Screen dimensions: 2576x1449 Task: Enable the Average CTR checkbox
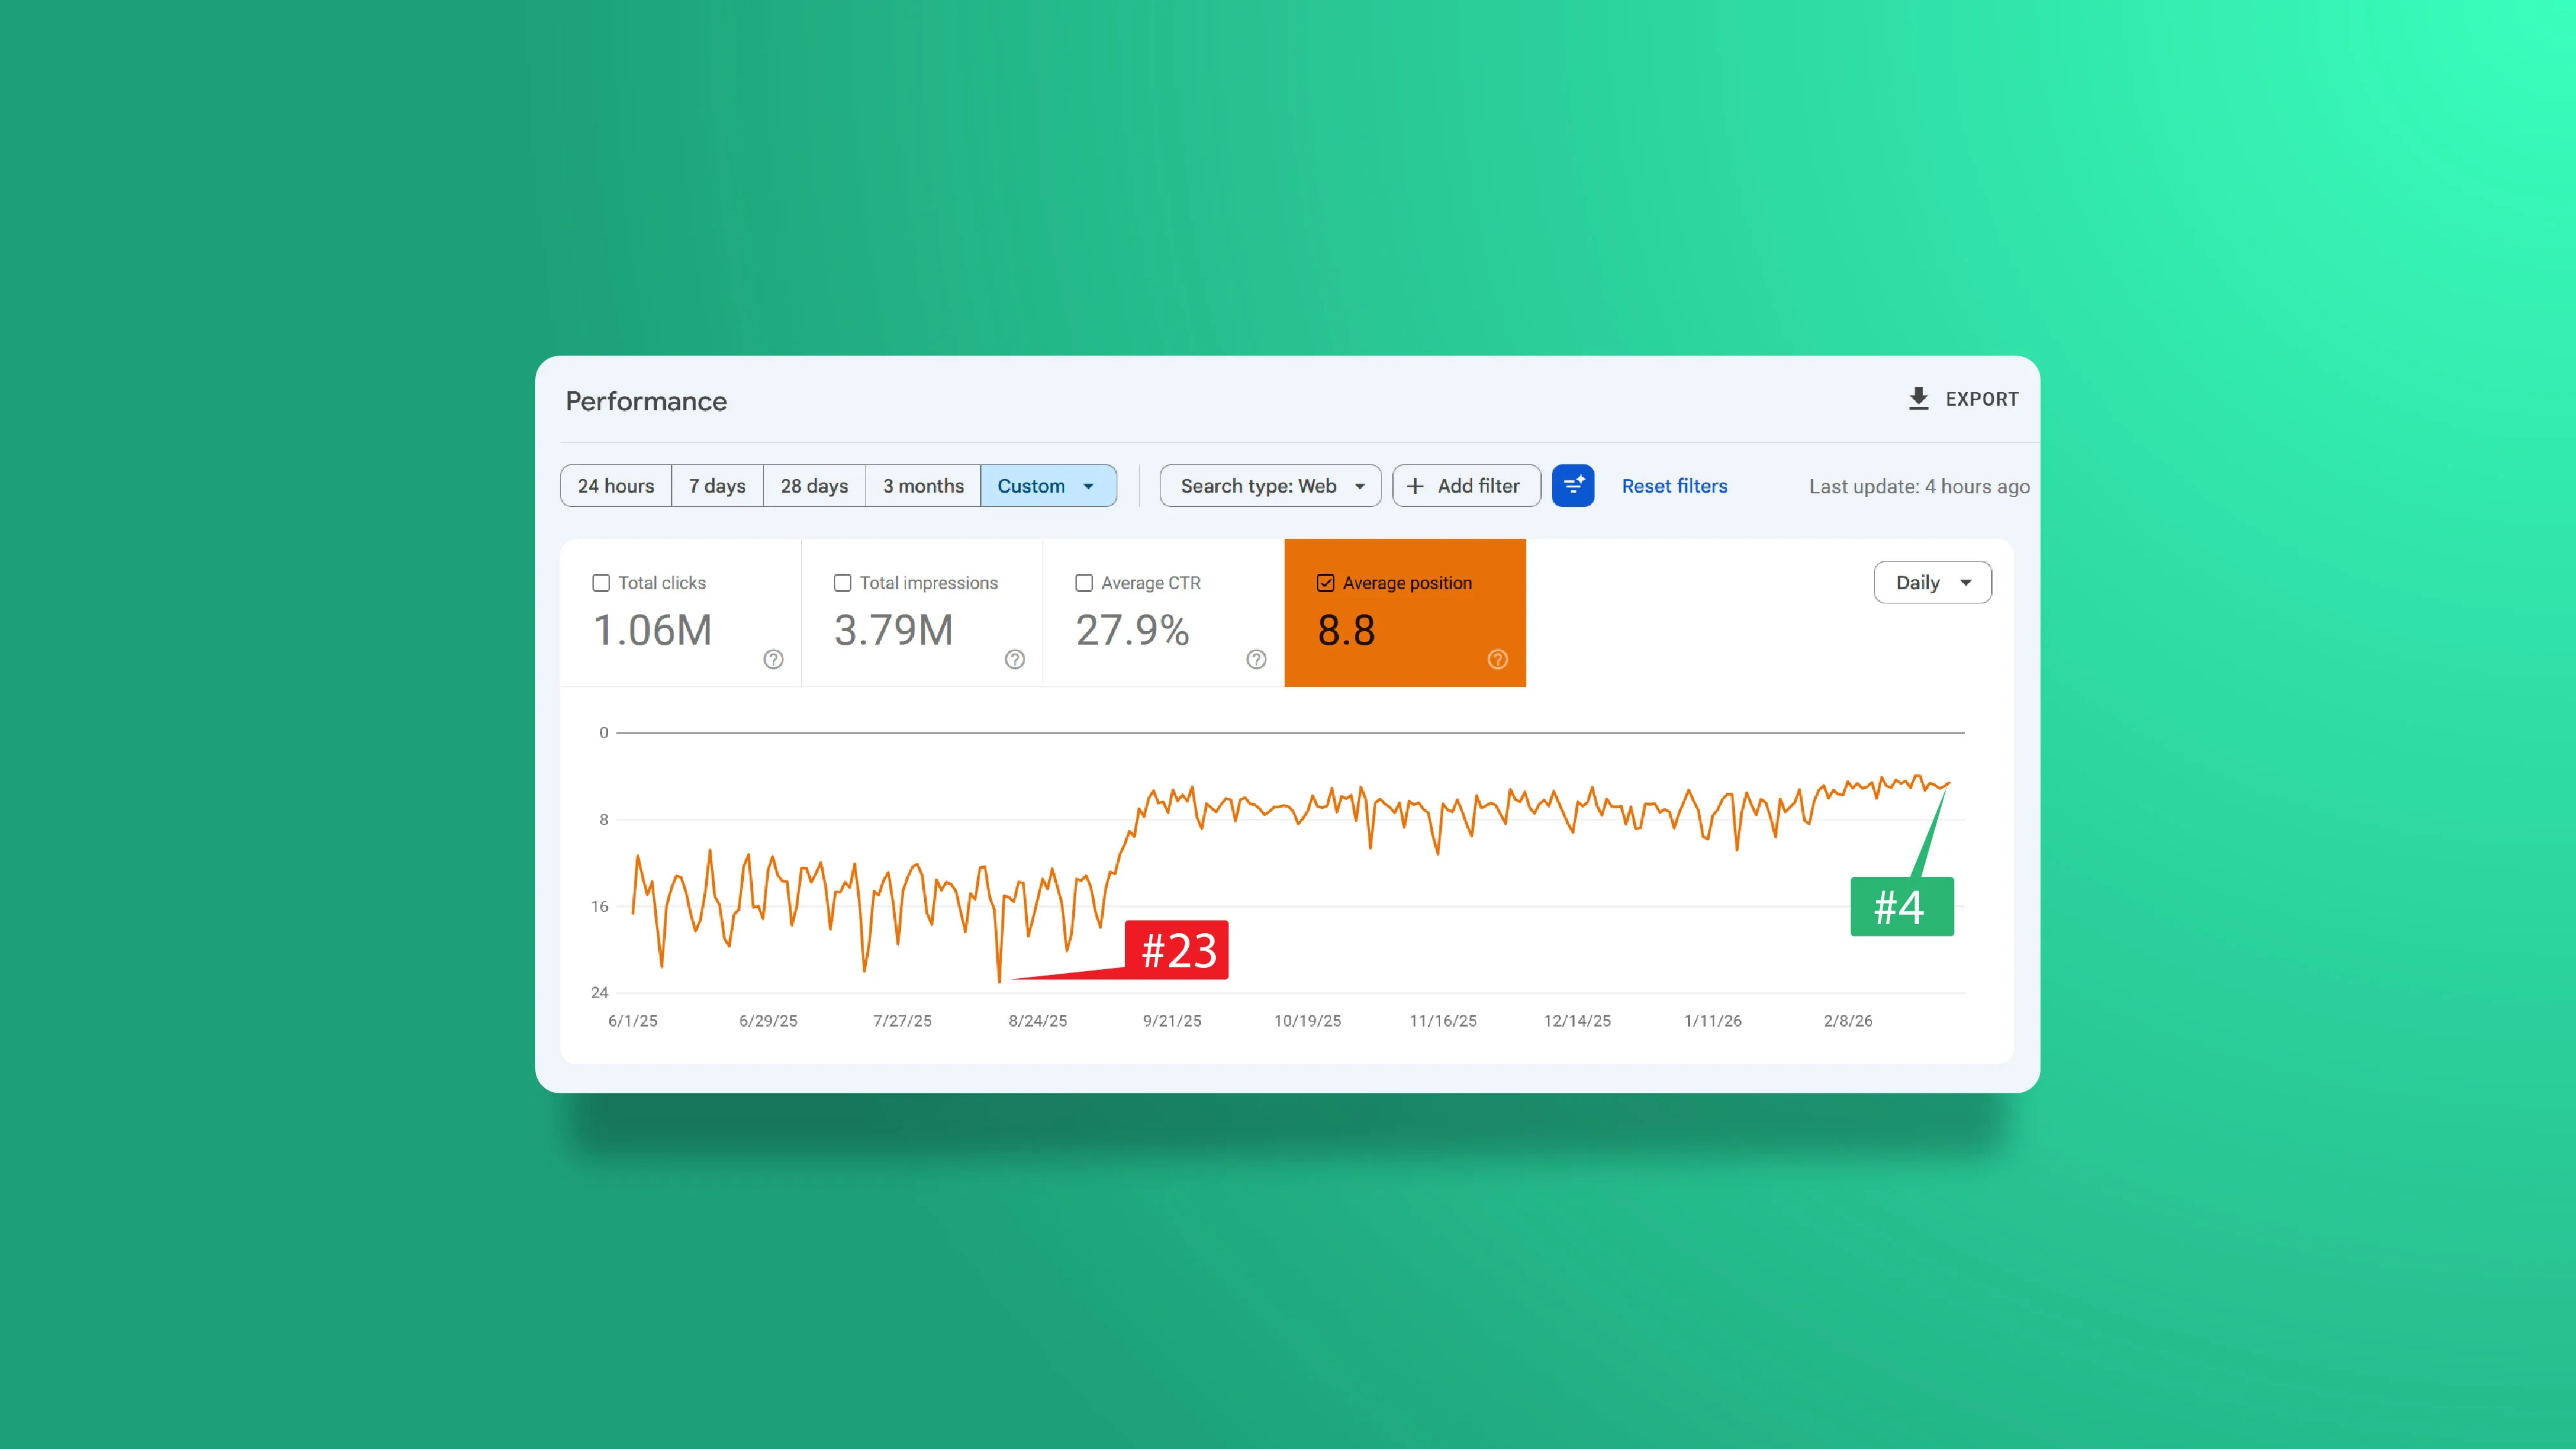[1083, 582]
